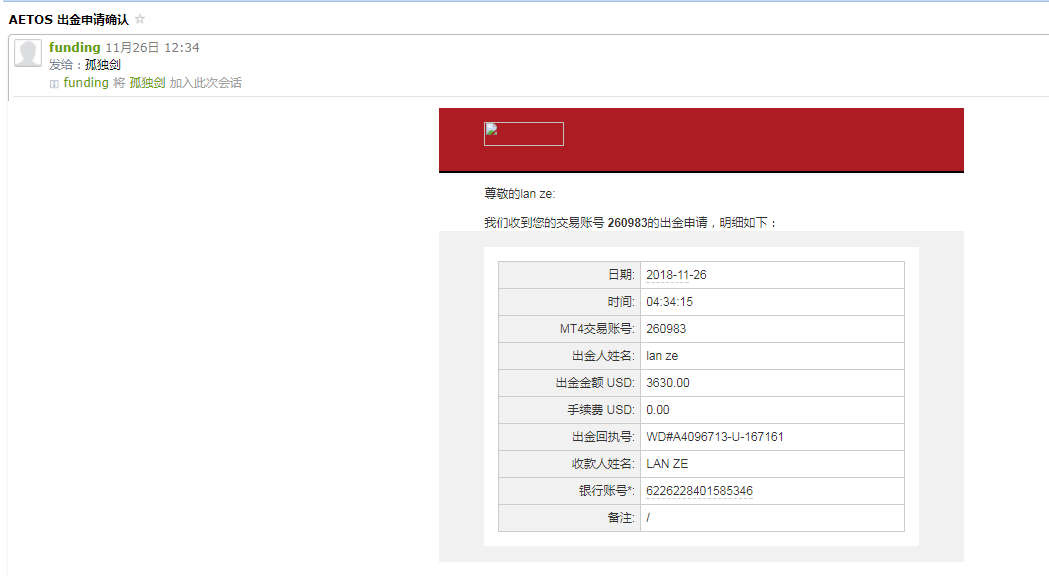Click the date value 2018-11-26
Screen dimensions: 1049x576
pos(676,275)
